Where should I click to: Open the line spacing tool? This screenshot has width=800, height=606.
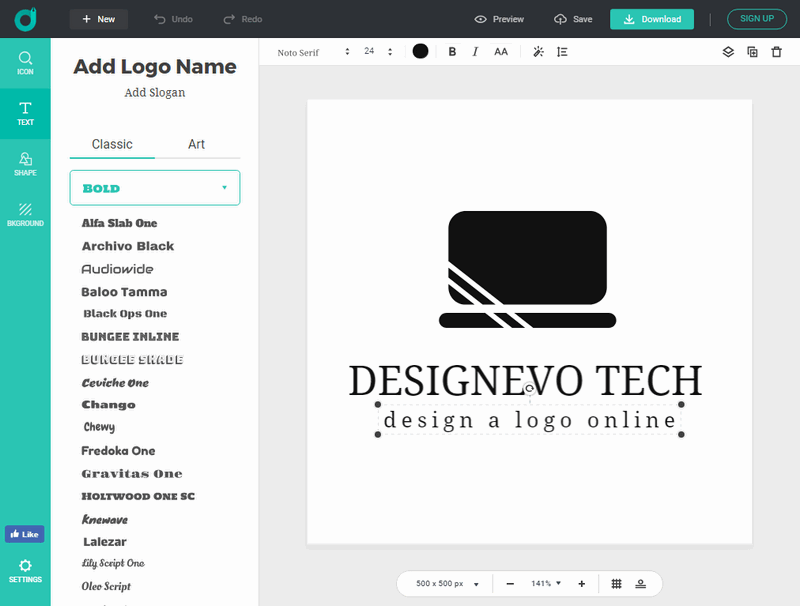[x=562, y=51]
